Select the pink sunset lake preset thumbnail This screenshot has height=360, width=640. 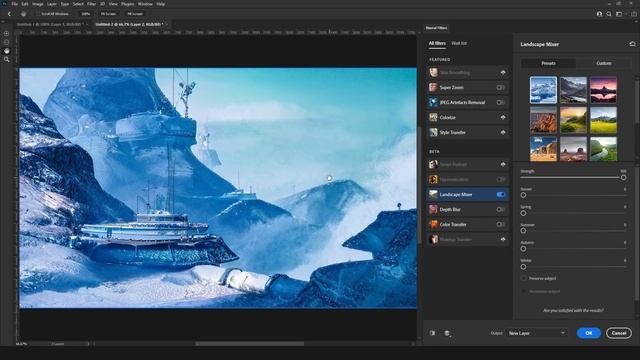pos(603,90)
